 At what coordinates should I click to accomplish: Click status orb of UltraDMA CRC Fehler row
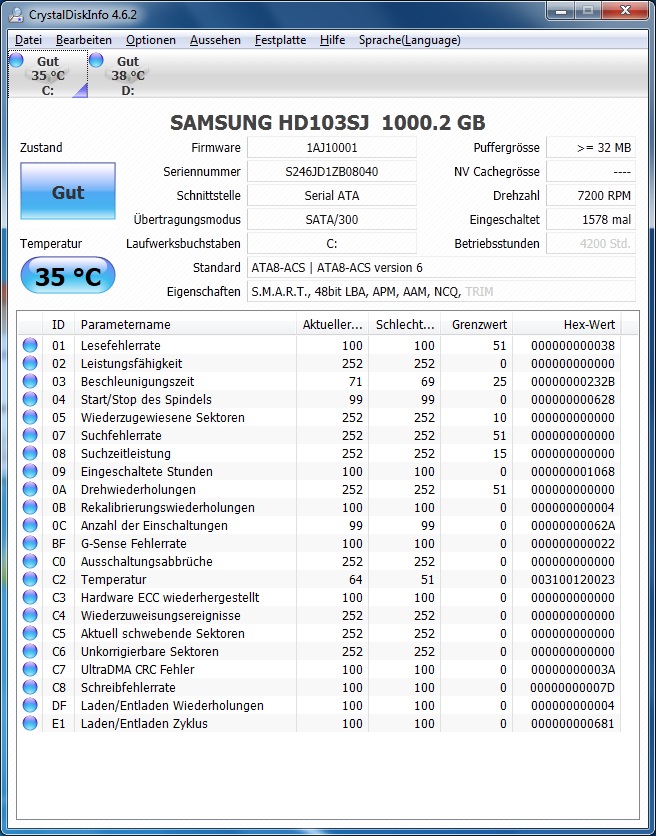(30, 669)
